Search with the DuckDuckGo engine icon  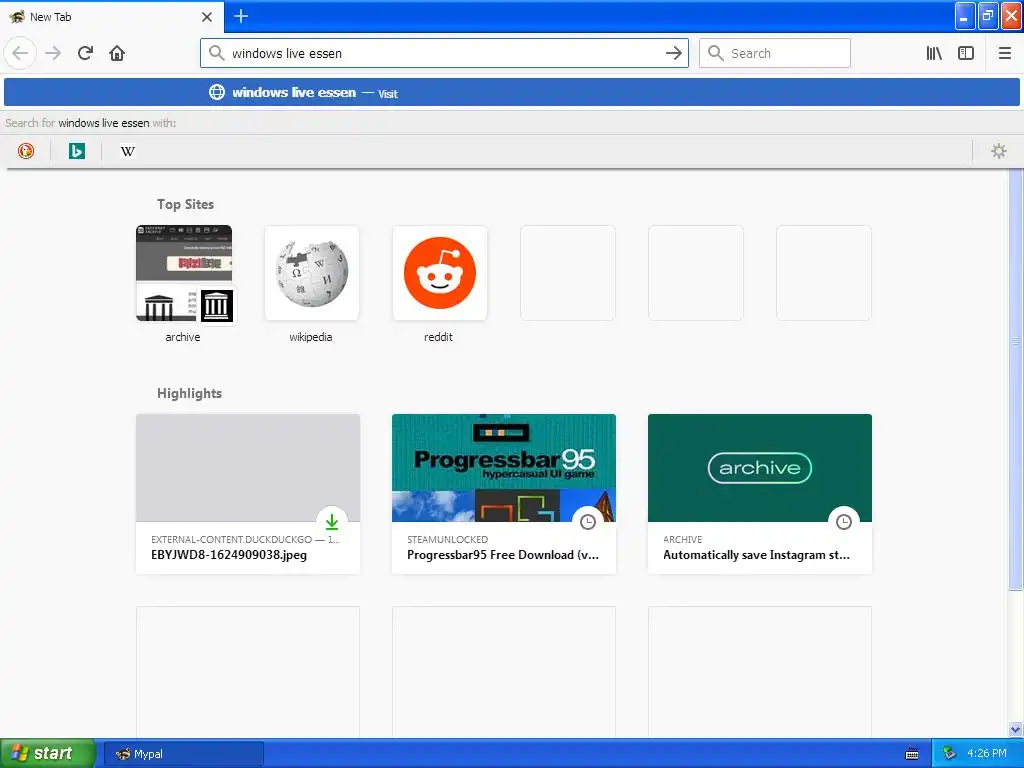pos(25,151)
